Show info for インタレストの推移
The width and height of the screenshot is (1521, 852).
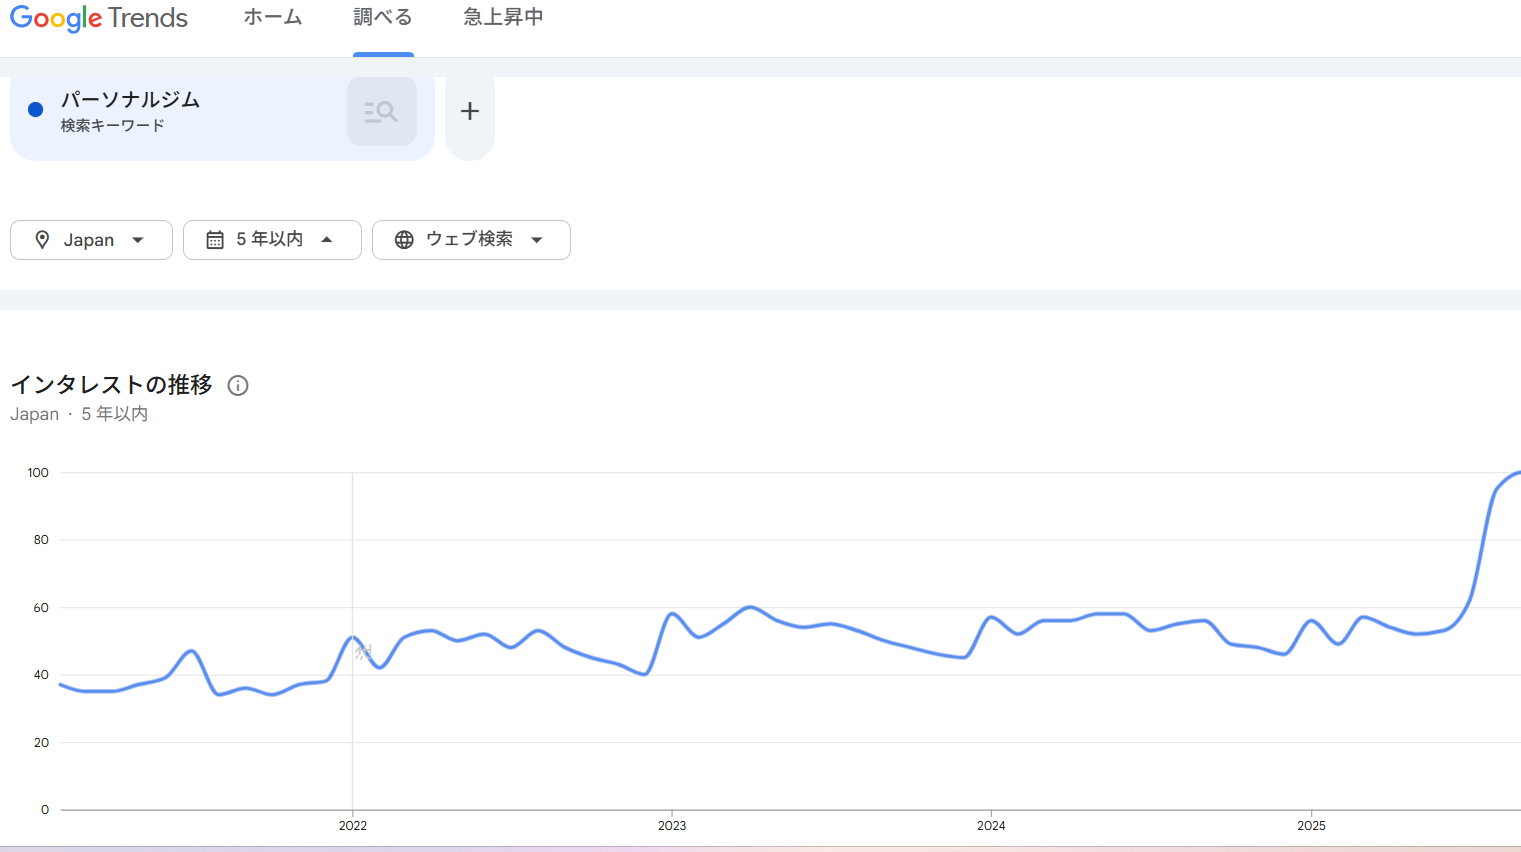(238, 386)
